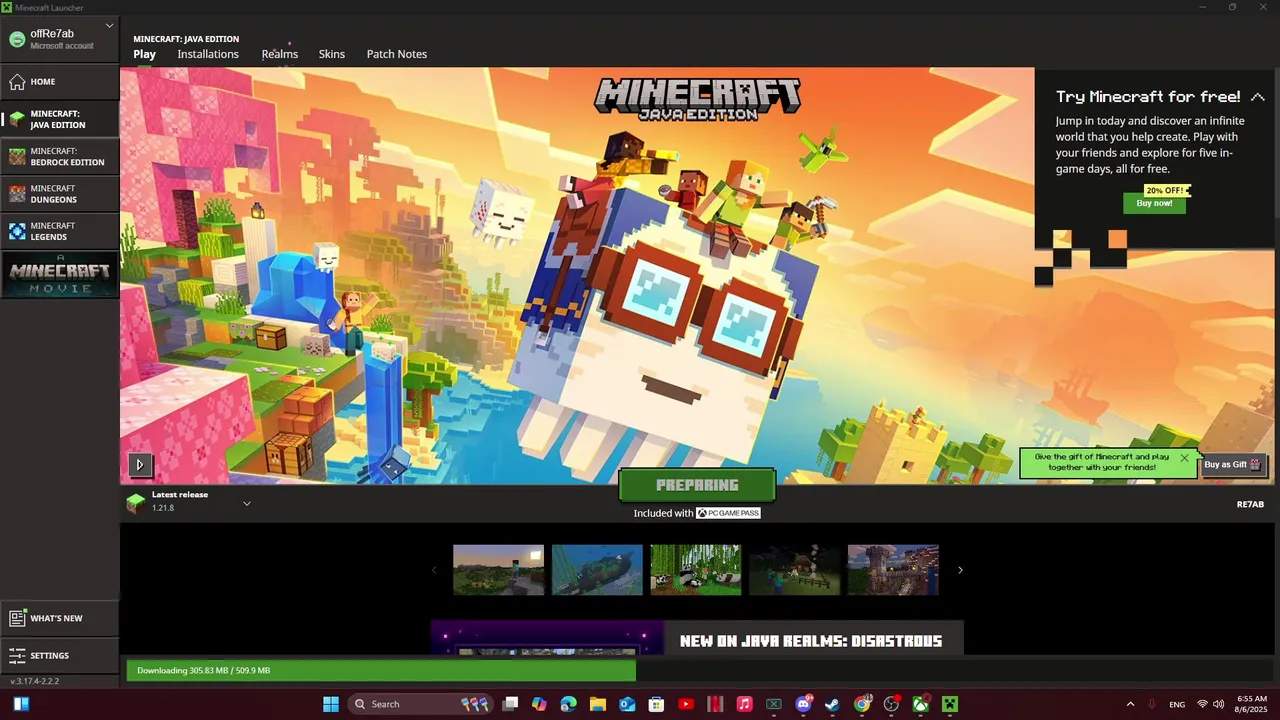1280x720 pixels.
Task: Show hidden icons in system tray
Action: [1130, 704]
